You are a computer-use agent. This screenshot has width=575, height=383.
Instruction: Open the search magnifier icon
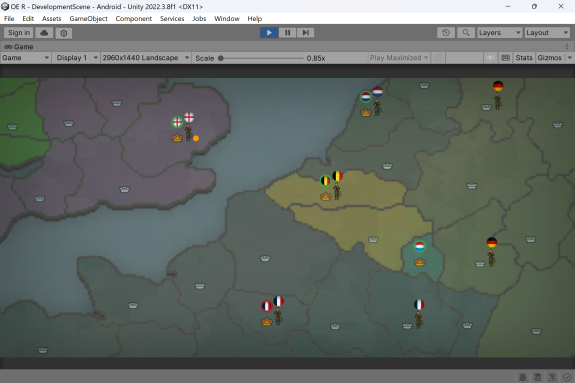point(466,33)
